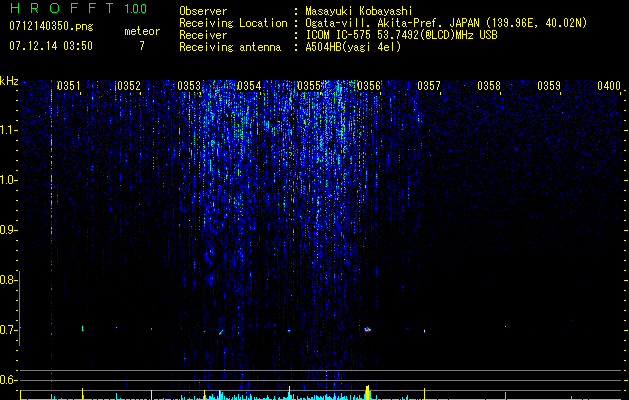Select the 0357 time marker

[x=429, y=86]
